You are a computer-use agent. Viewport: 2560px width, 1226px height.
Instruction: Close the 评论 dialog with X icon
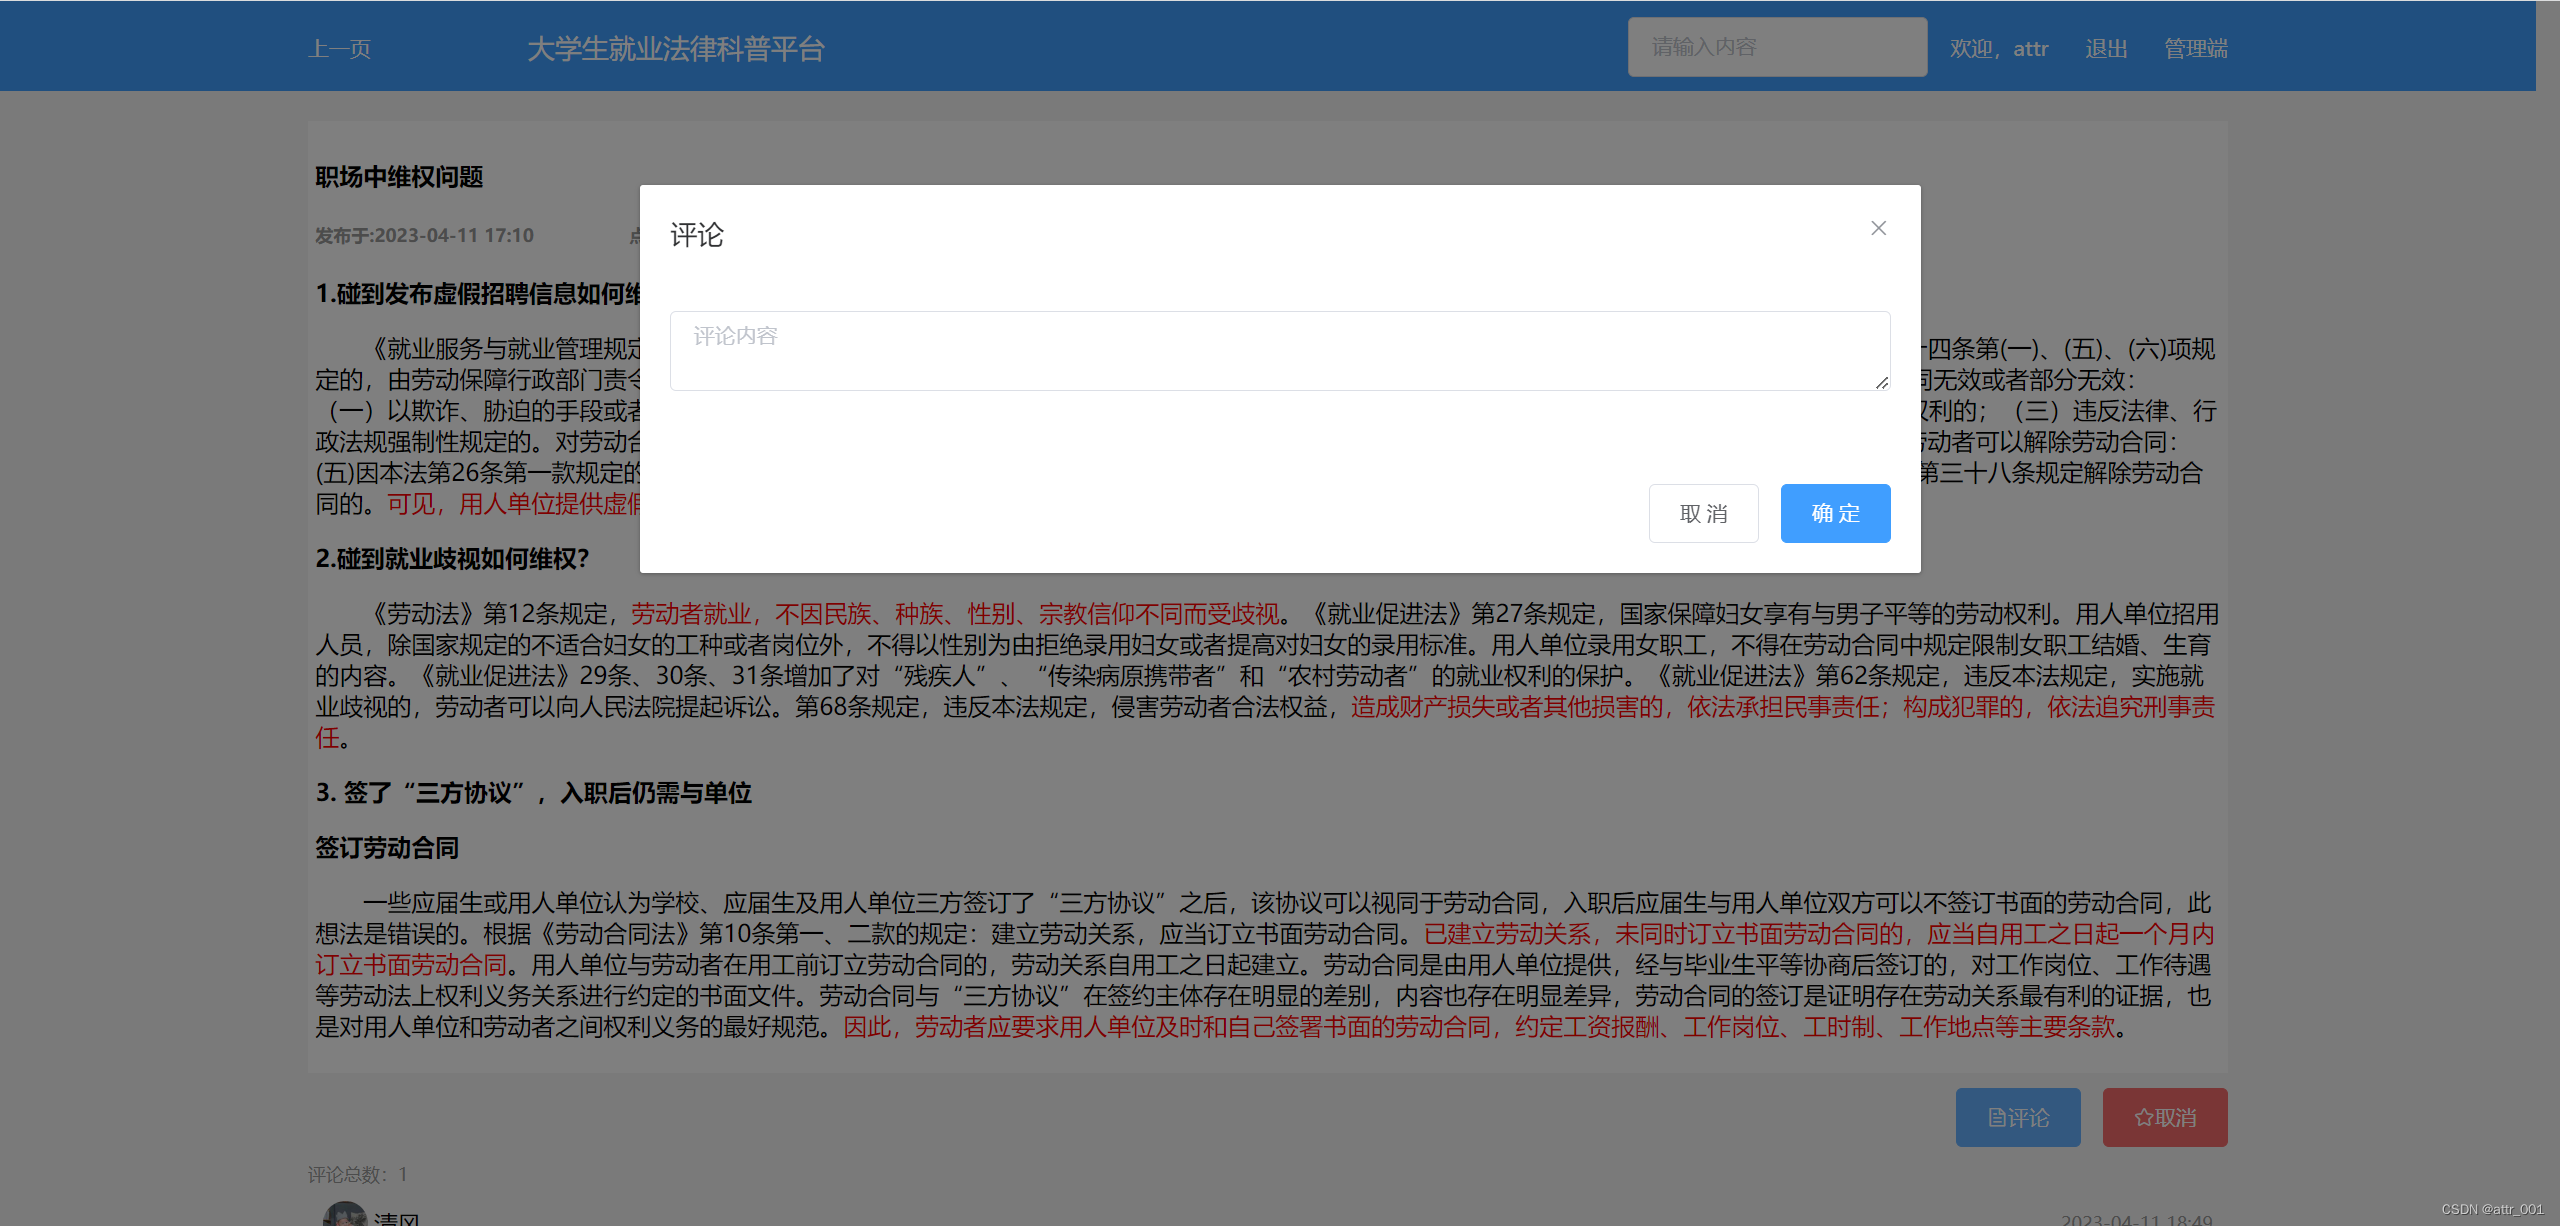1878,228
